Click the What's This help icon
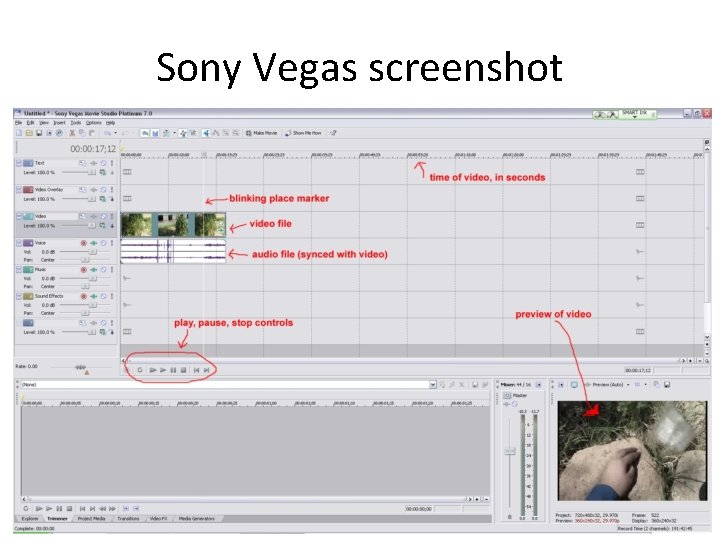 [x=333, y=133]
